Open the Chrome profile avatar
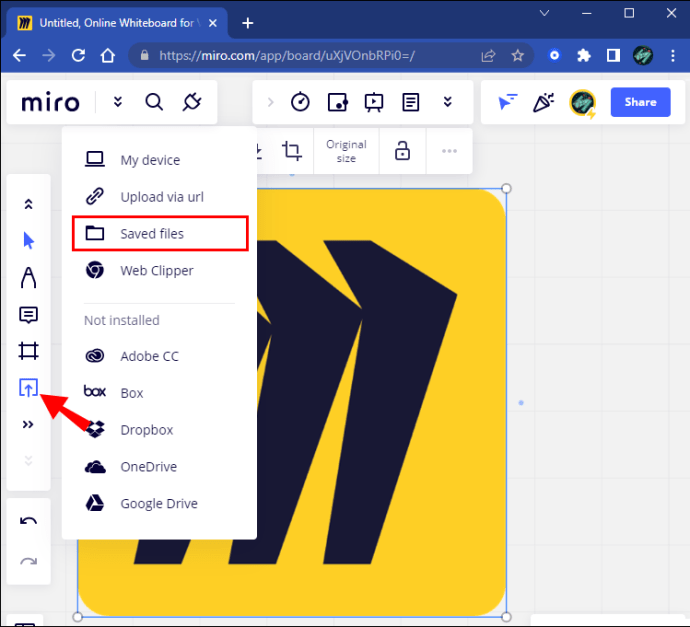The width and height of the screenshot is (690, 627). coord(642,55)
